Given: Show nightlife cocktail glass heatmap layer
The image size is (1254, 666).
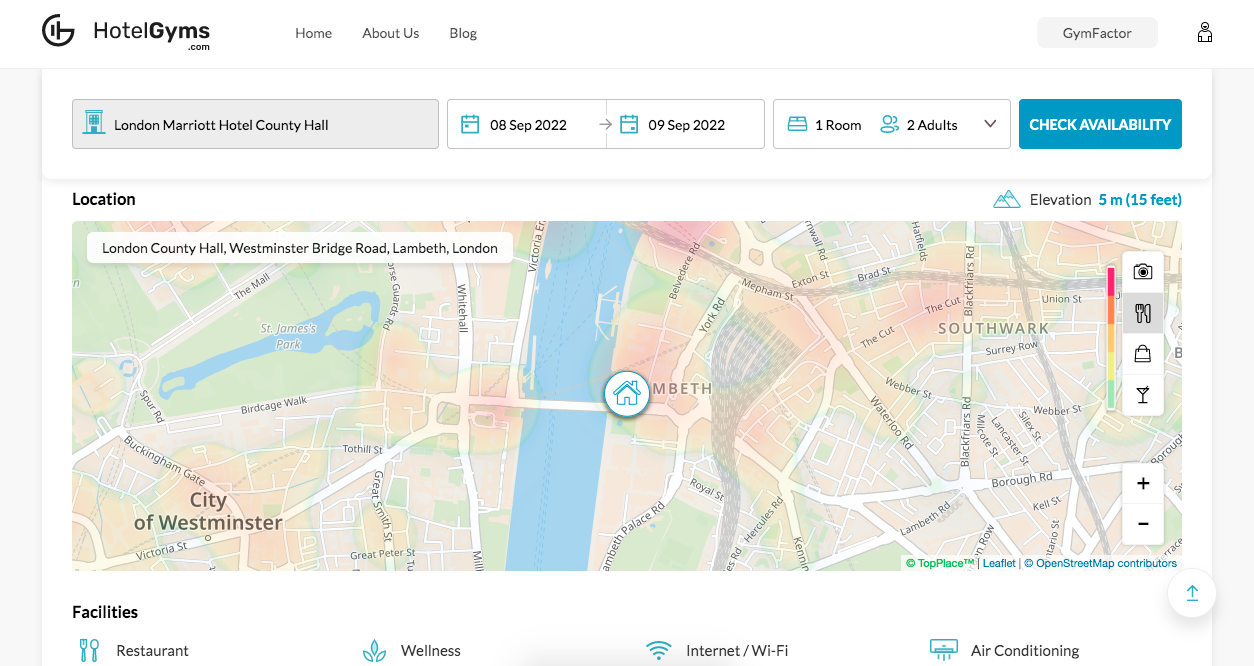Looking at the screenshot, I should pyautogui.click(x=1143, y=395).
